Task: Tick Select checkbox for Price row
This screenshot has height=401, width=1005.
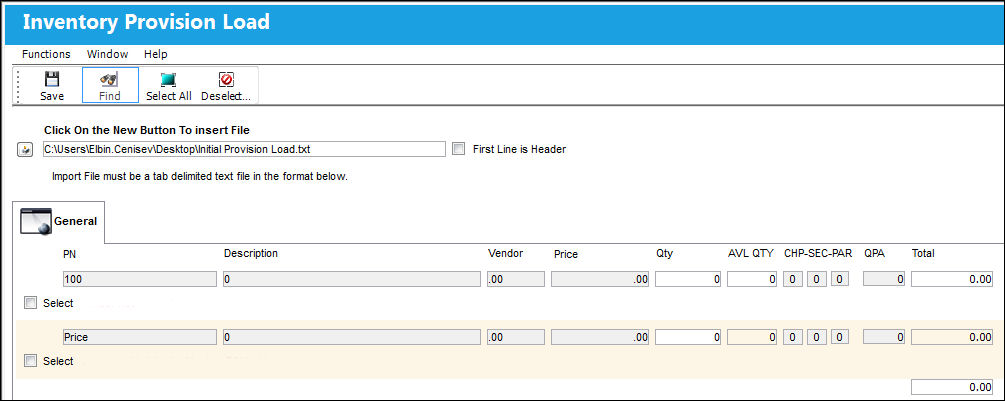Action: click(x=30, y=361)
